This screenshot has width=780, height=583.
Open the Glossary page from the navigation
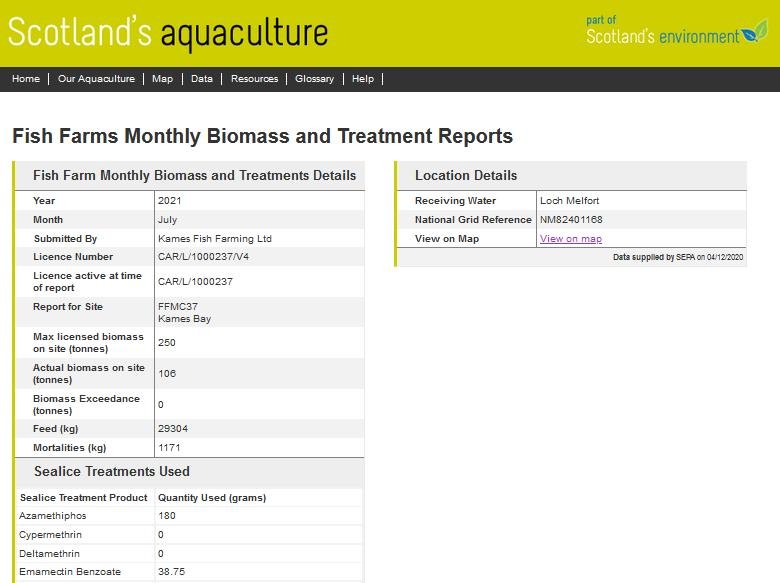[314, 79]
